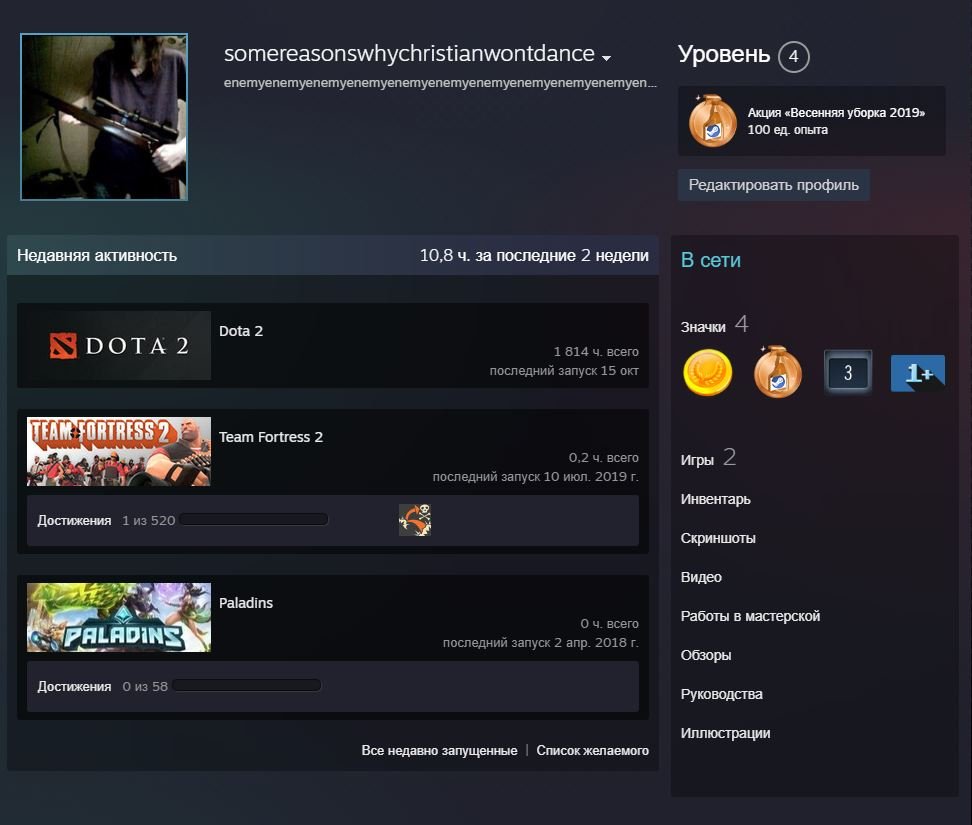Open the profile name dropdown arrow

click(606, 59)
